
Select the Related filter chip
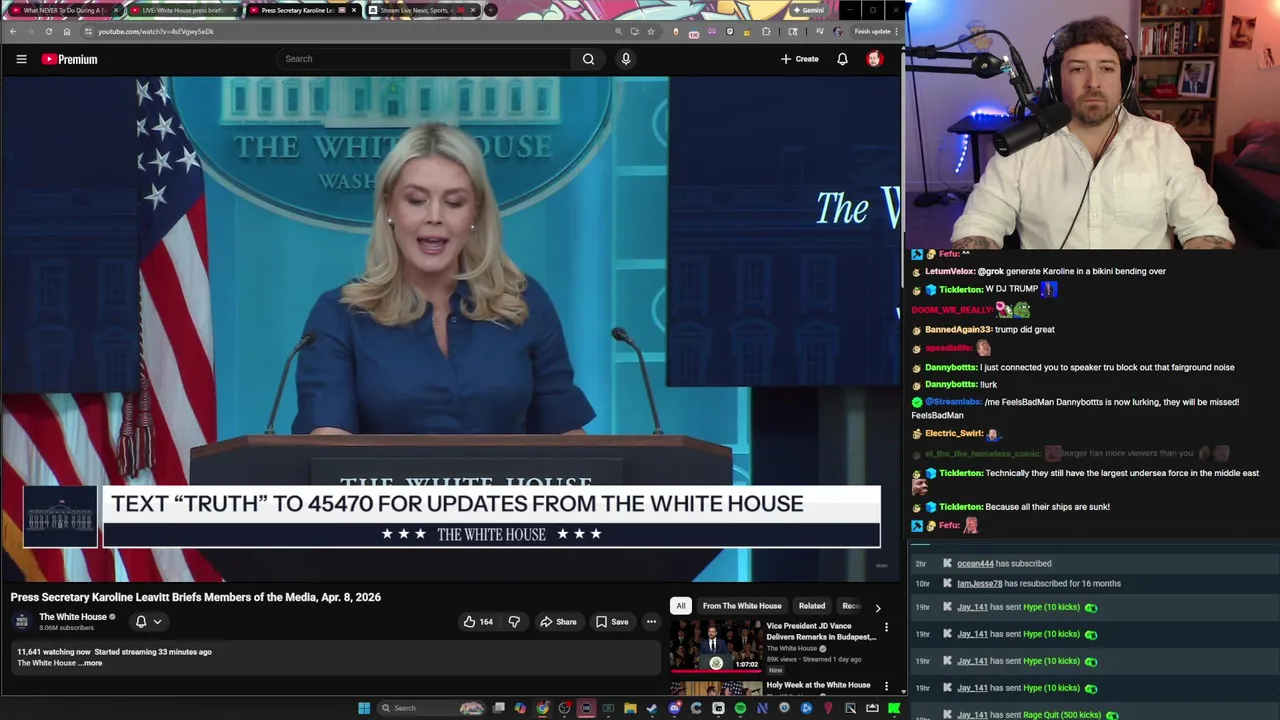pyautogui.click(x=812, y=606)
